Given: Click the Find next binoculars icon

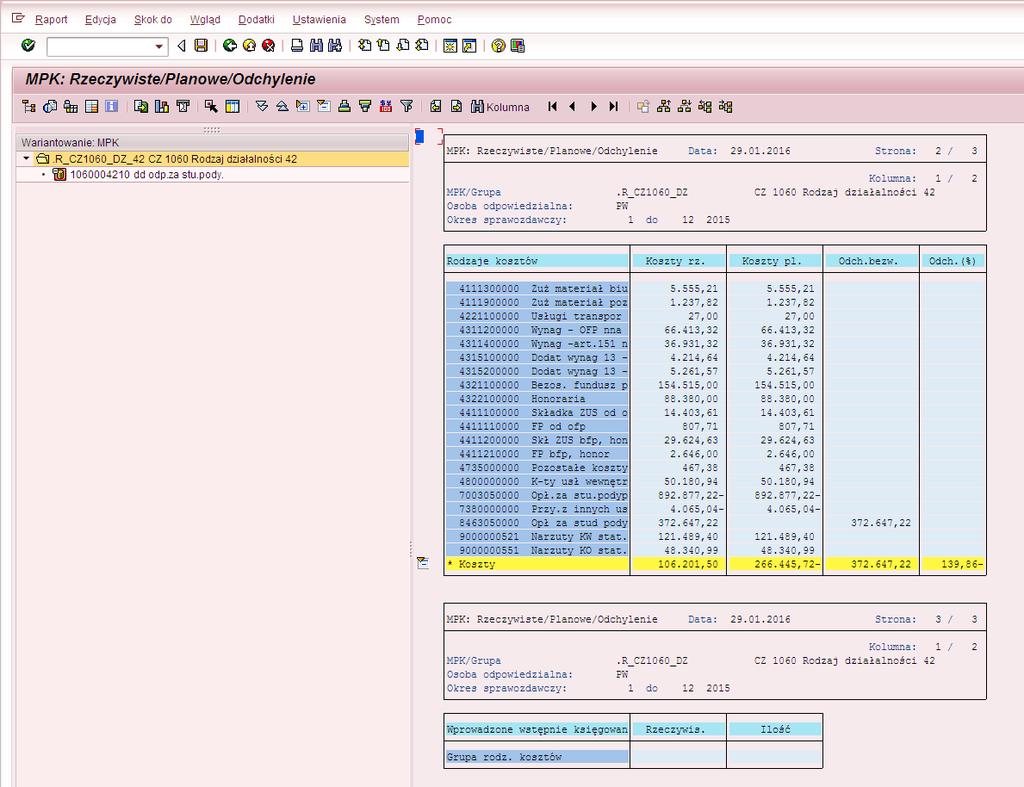Looking at the screenshot, I should (x=336, y=46).
